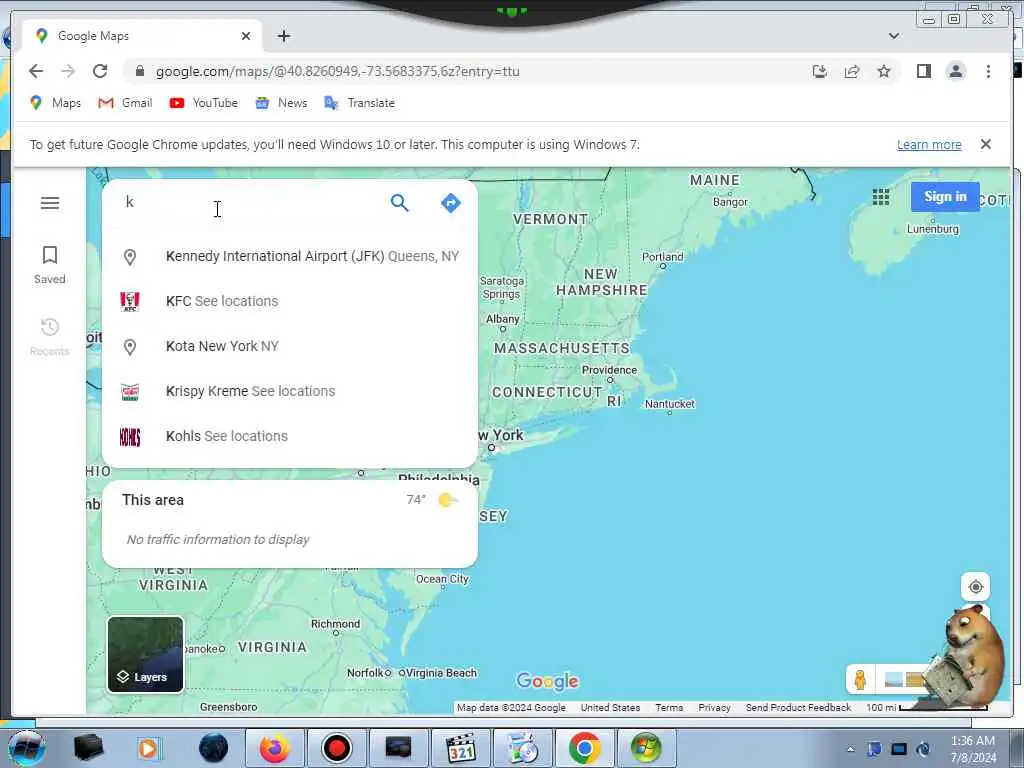
Task: Click the Terms link on map
Action: [x=669, y=707]
